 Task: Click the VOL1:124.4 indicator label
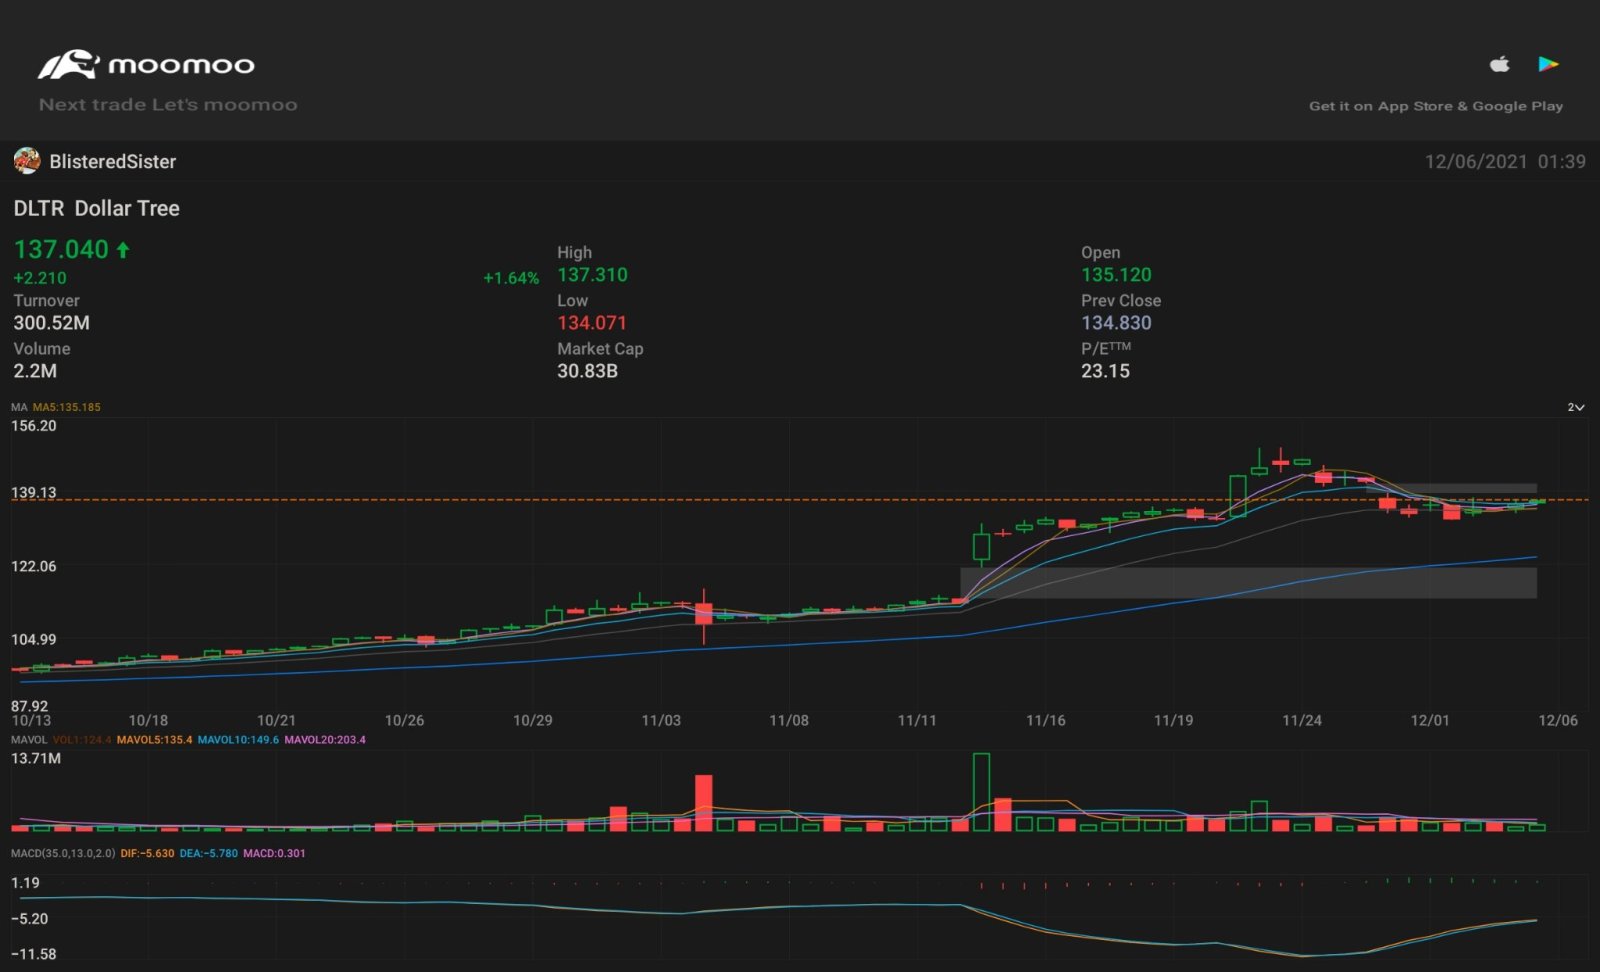[x=82, y=740]
